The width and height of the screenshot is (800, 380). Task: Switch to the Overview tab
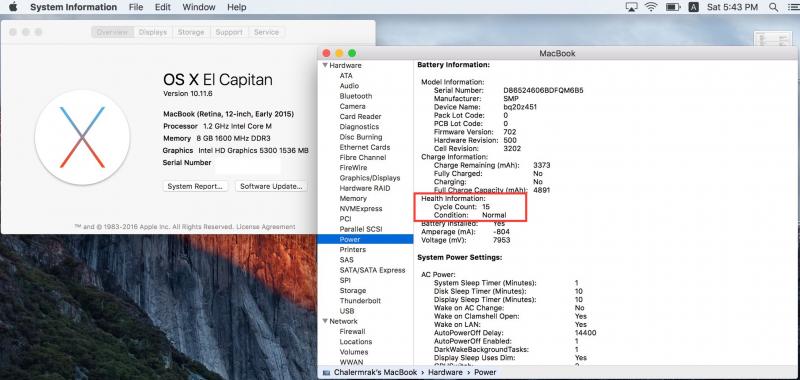(112, 32)
